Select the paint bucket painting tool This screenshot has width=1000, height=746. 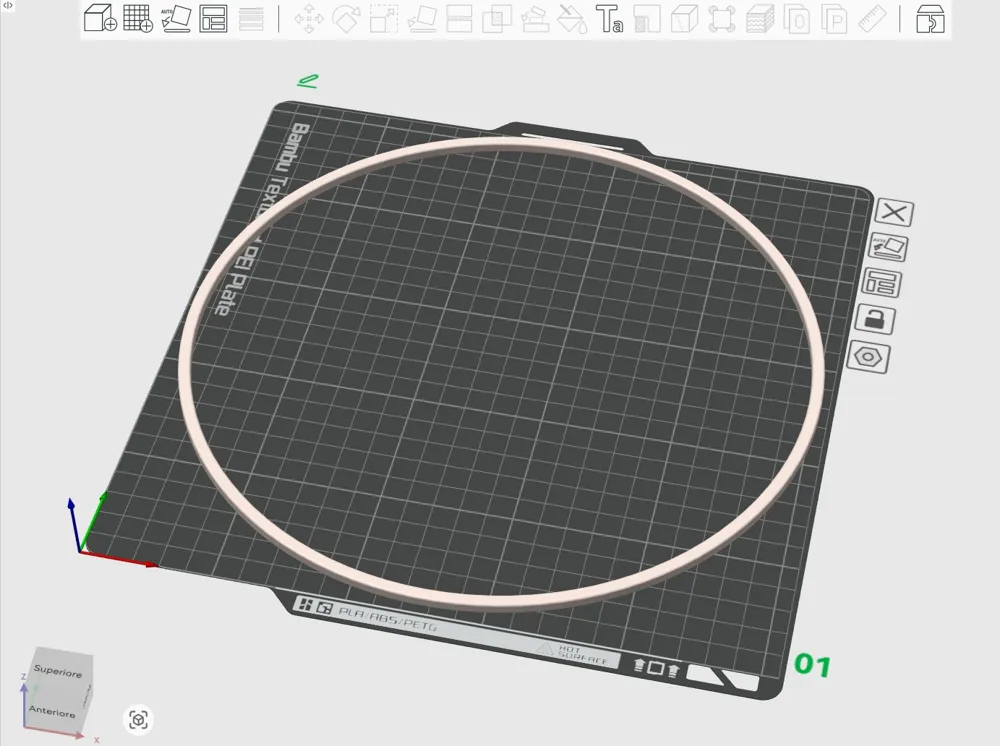pyautogui.click(x=572, y=19)
